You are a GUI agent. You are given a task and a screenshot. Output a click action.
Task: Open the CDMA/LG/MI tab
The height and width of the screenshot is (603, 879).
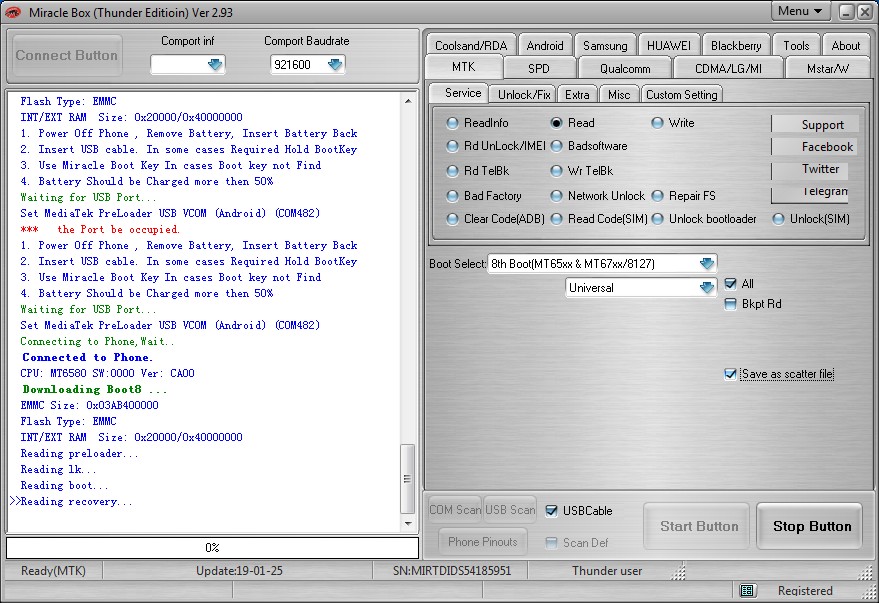point(728,68)
